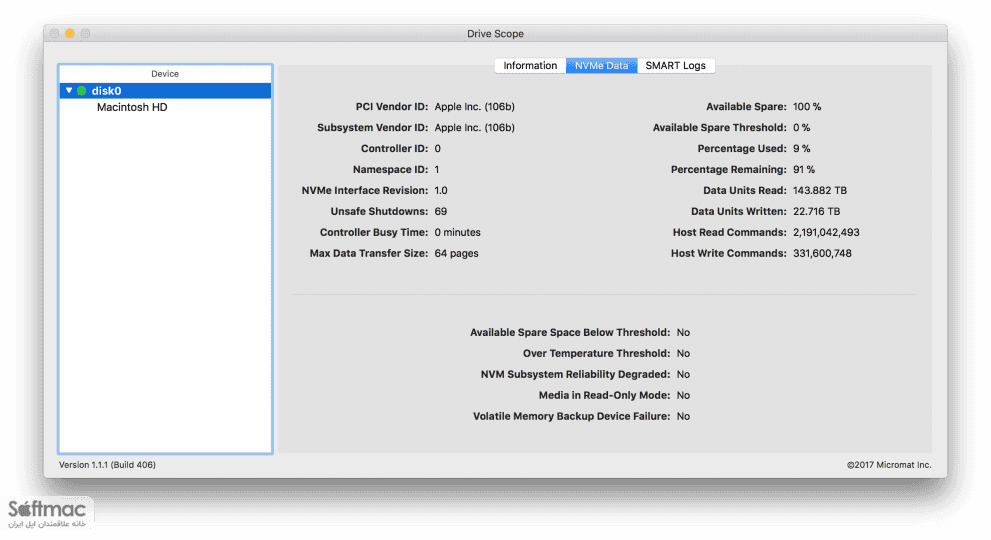Image resolution: width=991 pixels, height=540 pixels.
Task: Click the Version 1.1.1 (Build 406) text
Action: tap(107, 465)
